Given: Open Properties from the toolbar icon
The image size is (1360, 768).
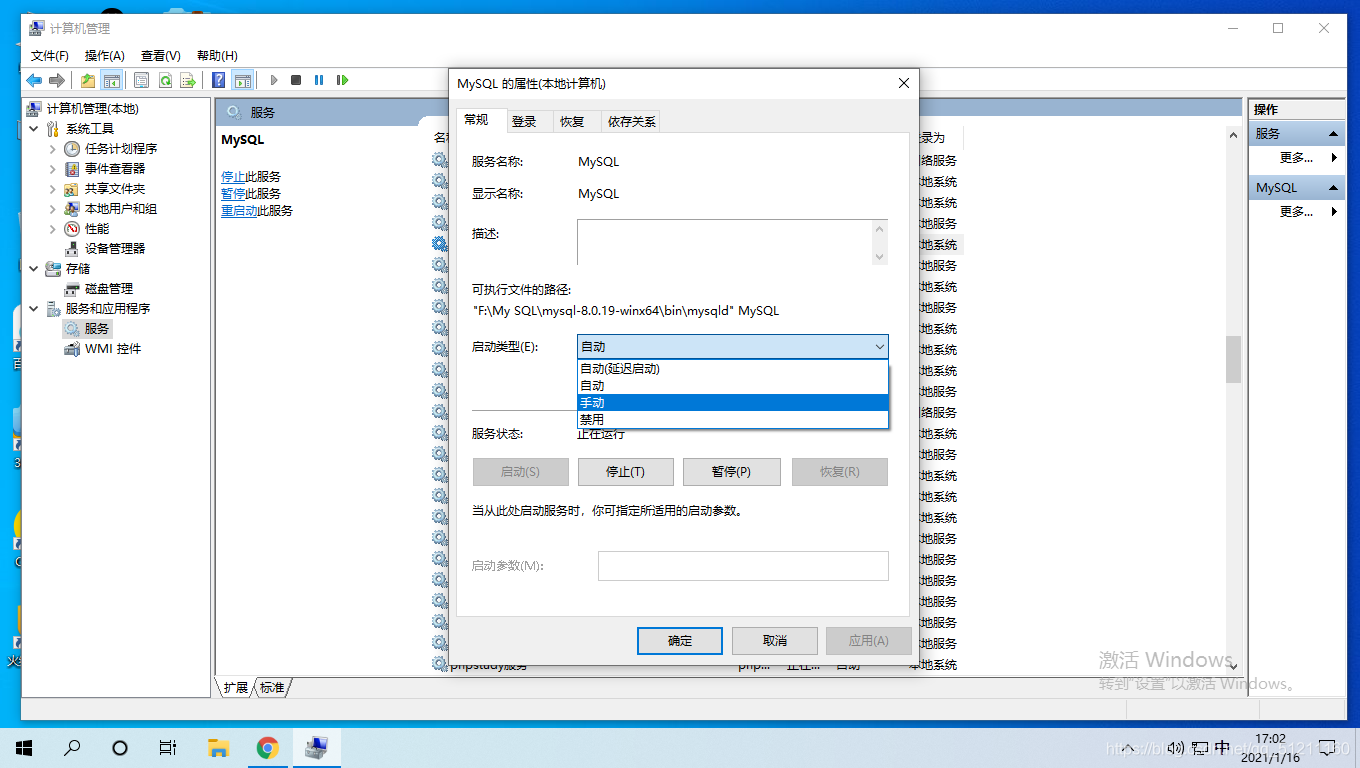Looking at the screenshot, I should tap(142, 80).
